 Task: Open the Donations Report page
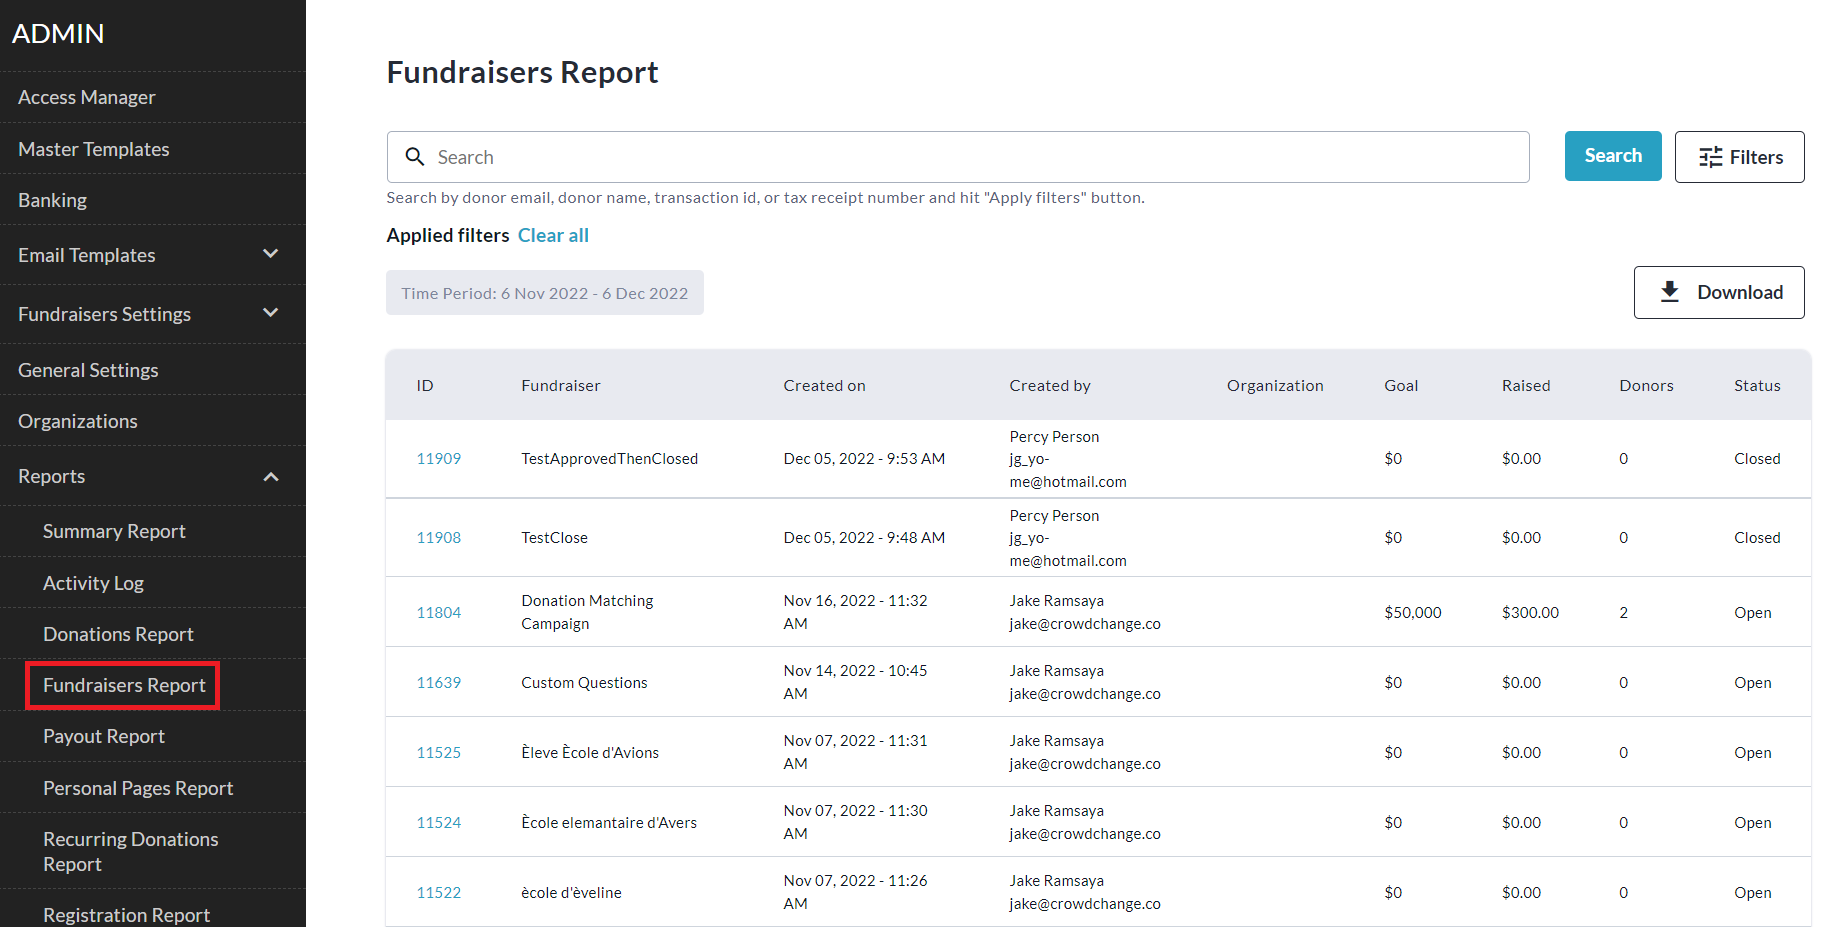[x=118, y=634]
